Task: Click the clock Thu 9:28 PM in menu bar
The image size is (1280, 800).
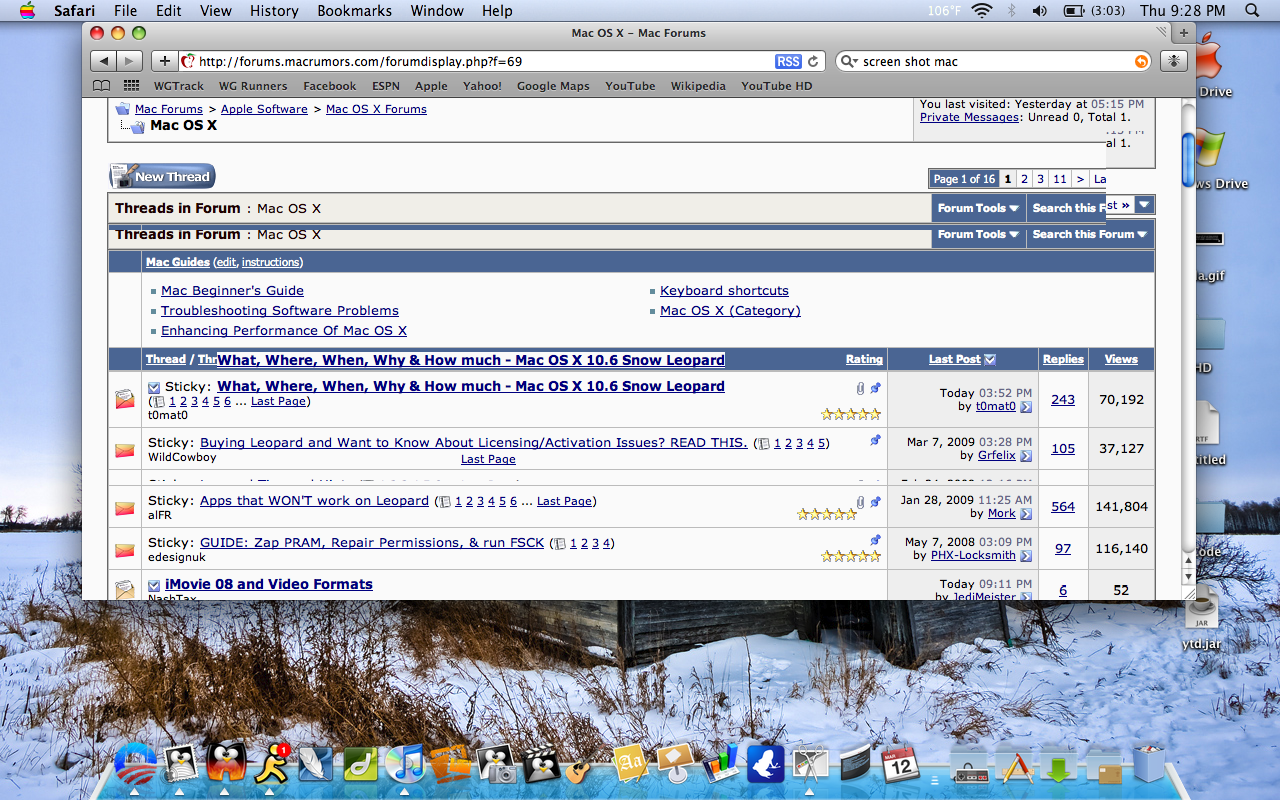Action: [x=1183, y=11]
